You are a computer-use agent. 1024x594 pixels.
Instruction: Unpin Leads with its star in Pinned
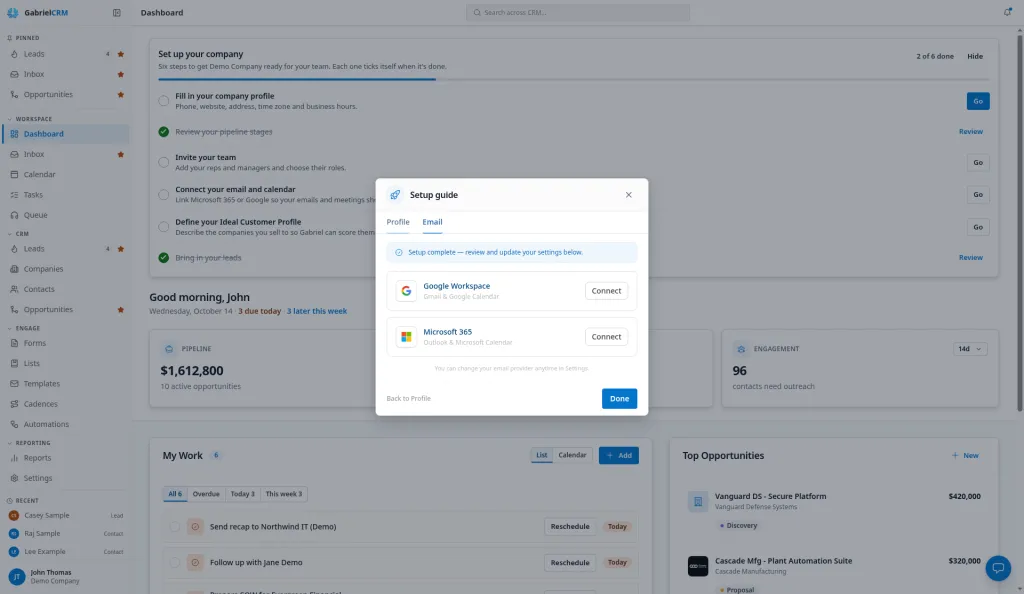click(x=121, y=54)
